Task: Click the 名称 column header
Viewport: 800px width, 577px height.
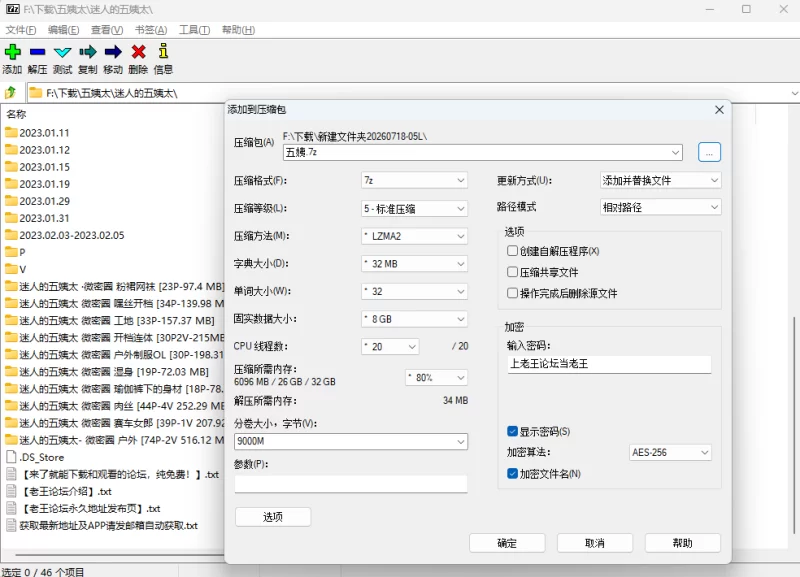Action: [16, 114]
